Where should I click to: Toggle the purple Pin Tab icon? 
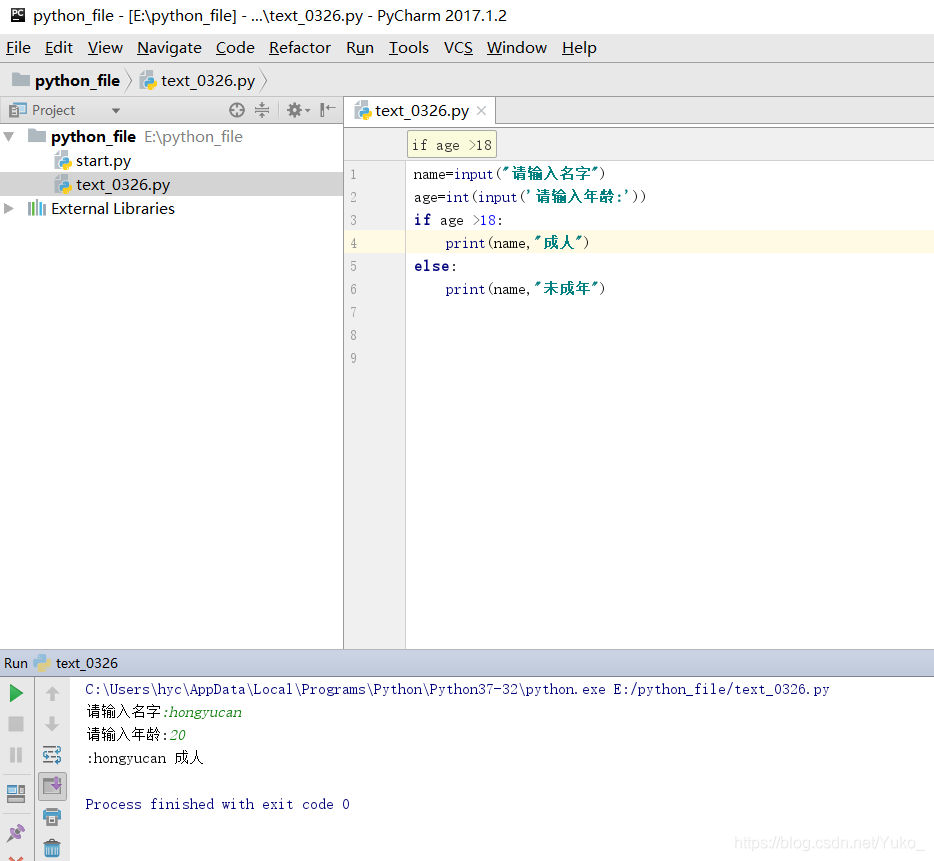coord(16,832)
